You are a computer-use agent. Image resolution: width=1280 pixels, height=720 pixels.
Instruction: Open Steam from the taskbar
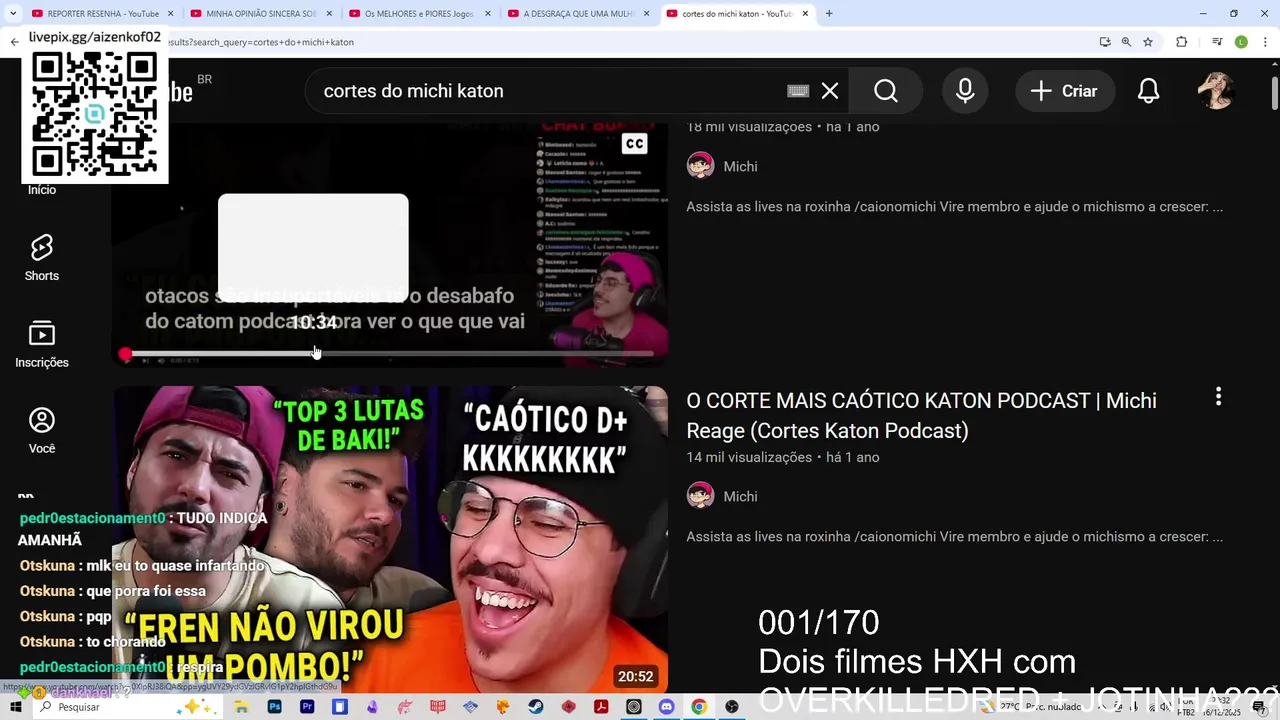tap(536, 707)
